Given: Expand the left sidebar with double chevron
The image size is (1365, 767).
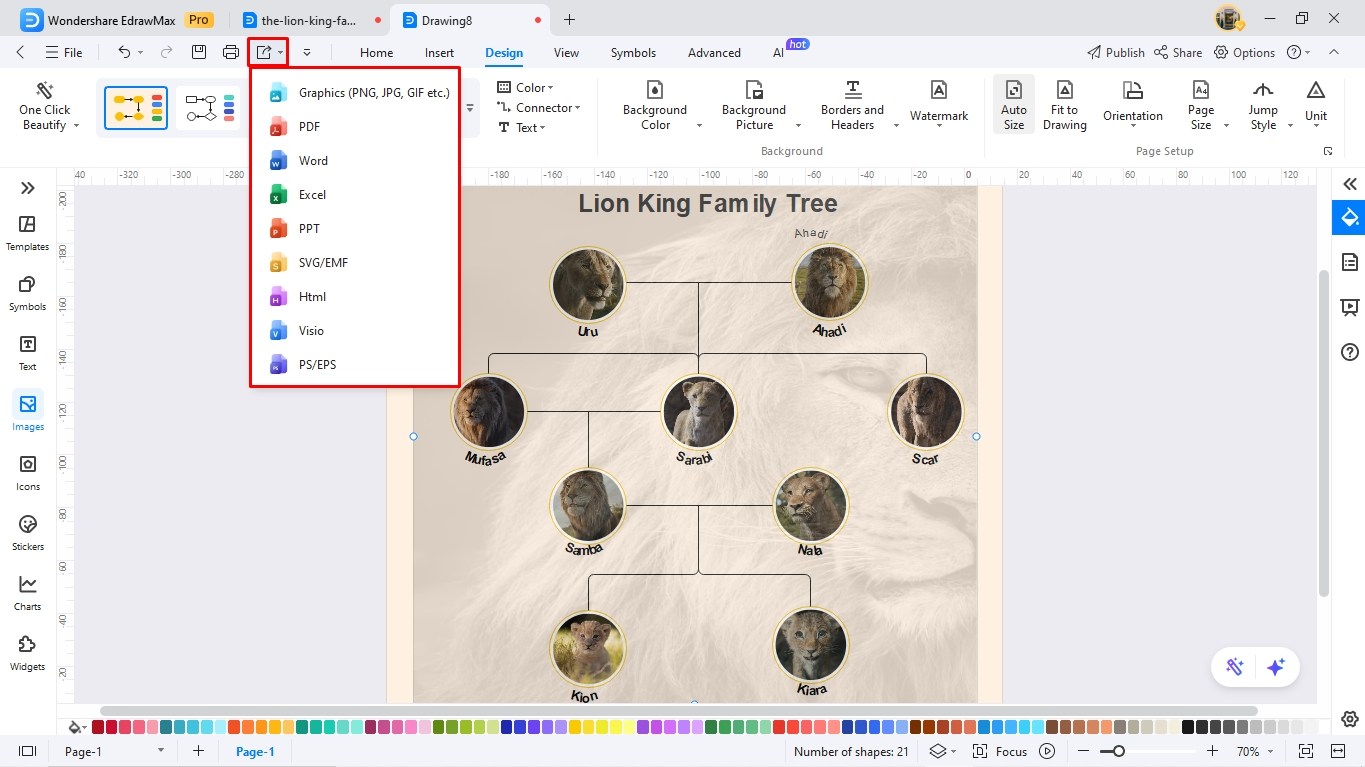Looking at the screenshot, I should 28,187.
